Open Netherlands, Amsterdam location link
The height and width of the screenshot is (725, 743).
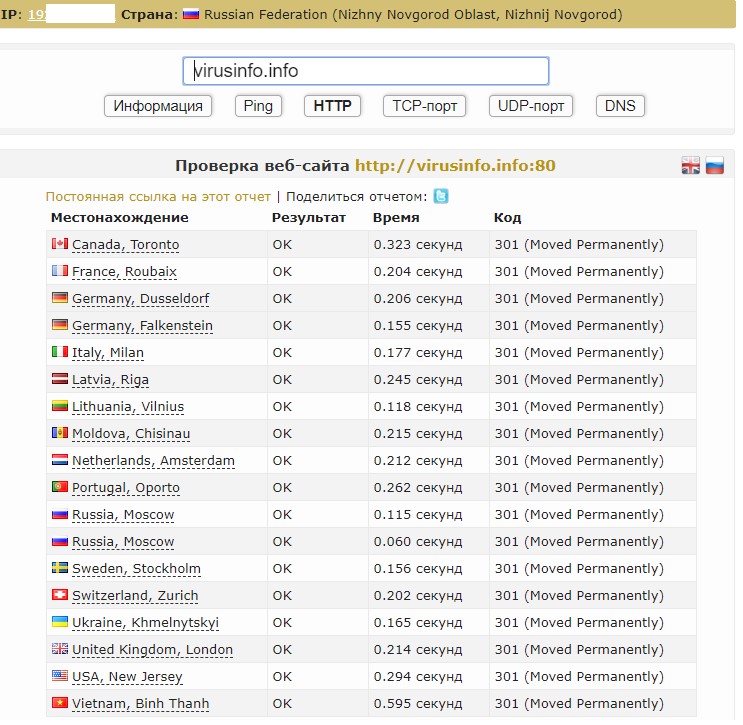click(153, 461)
